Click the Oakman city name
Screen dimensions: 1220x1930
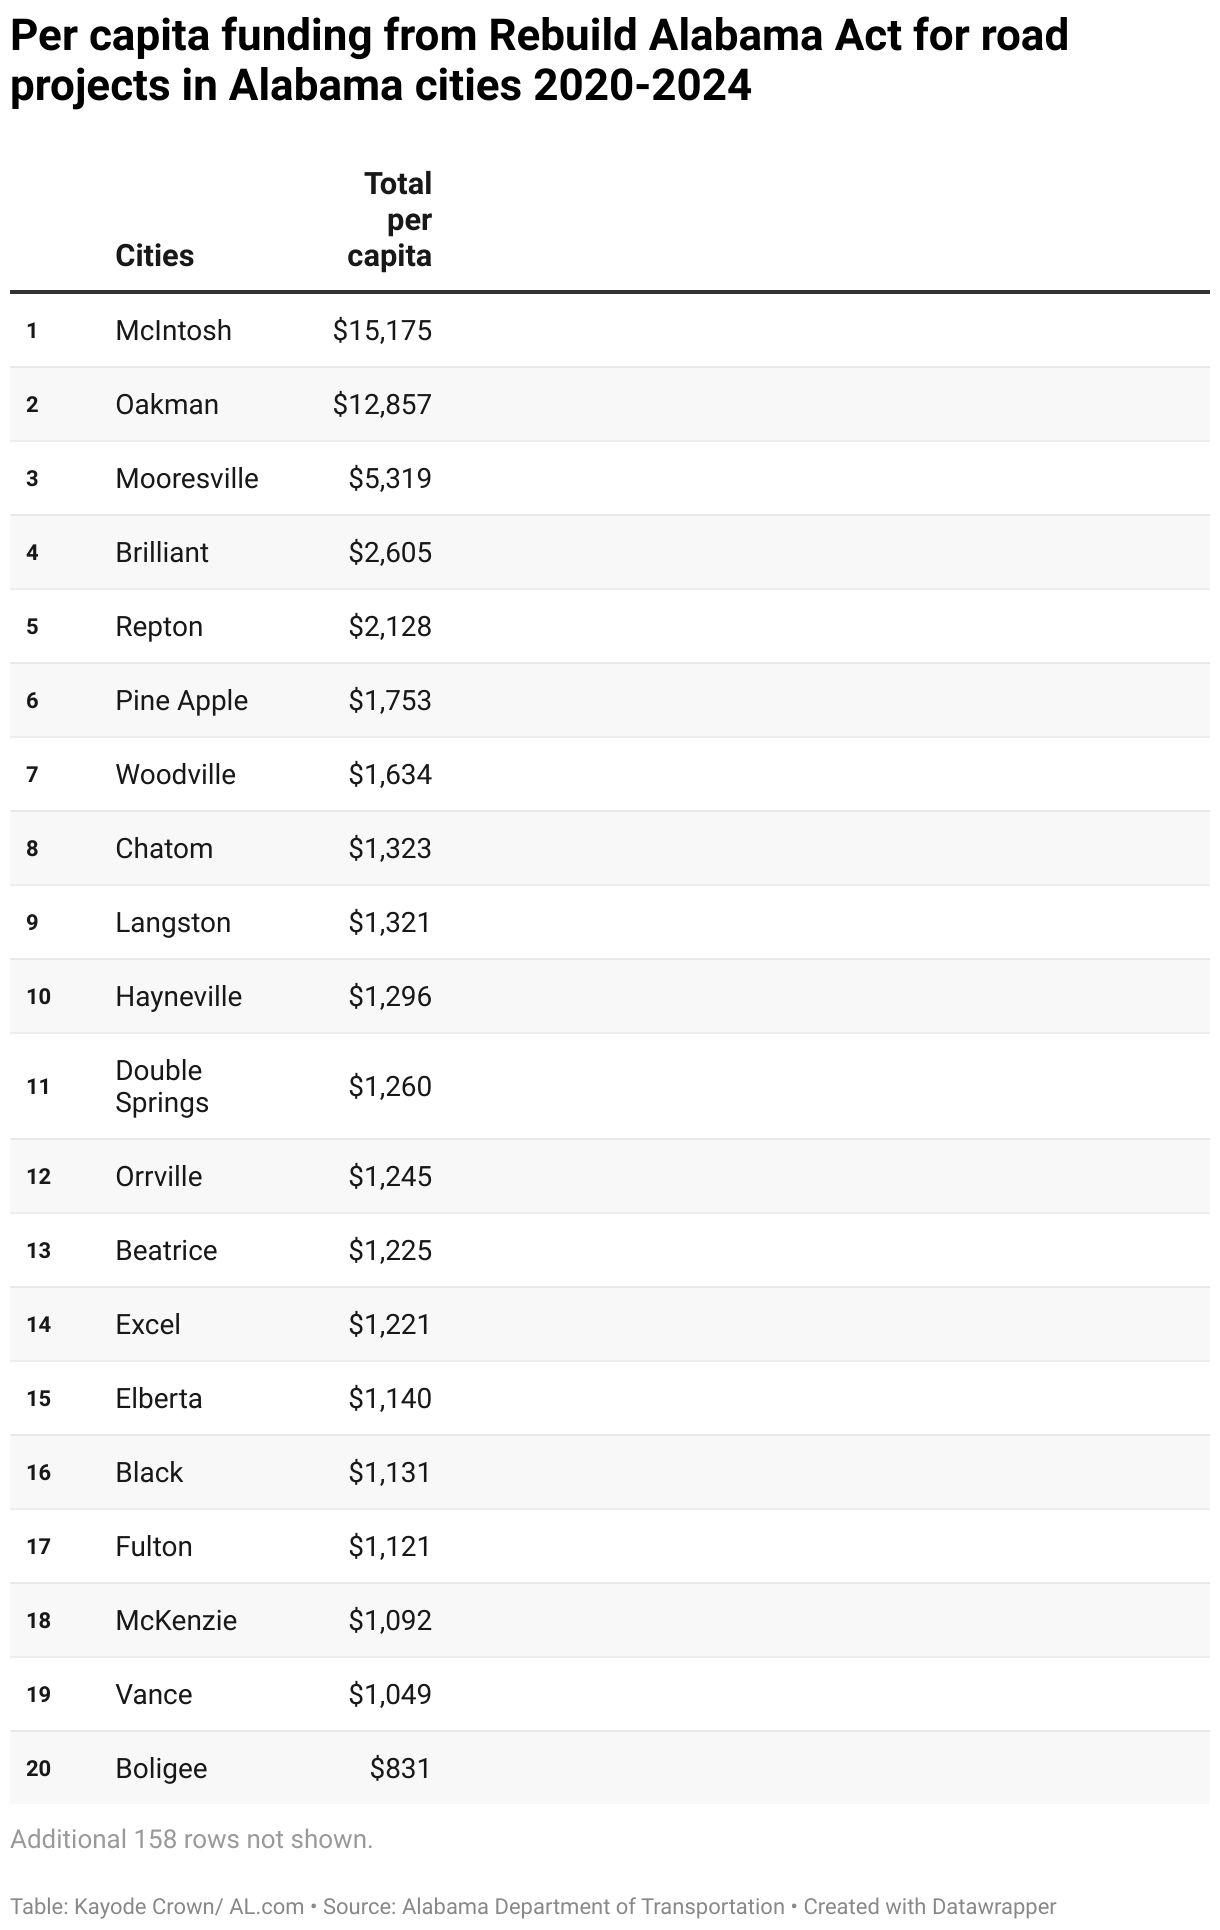tap(167, 404)
